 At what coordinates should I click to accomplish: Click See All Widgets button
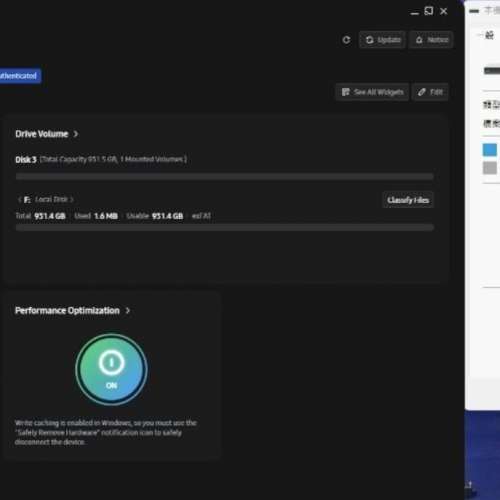372,92
